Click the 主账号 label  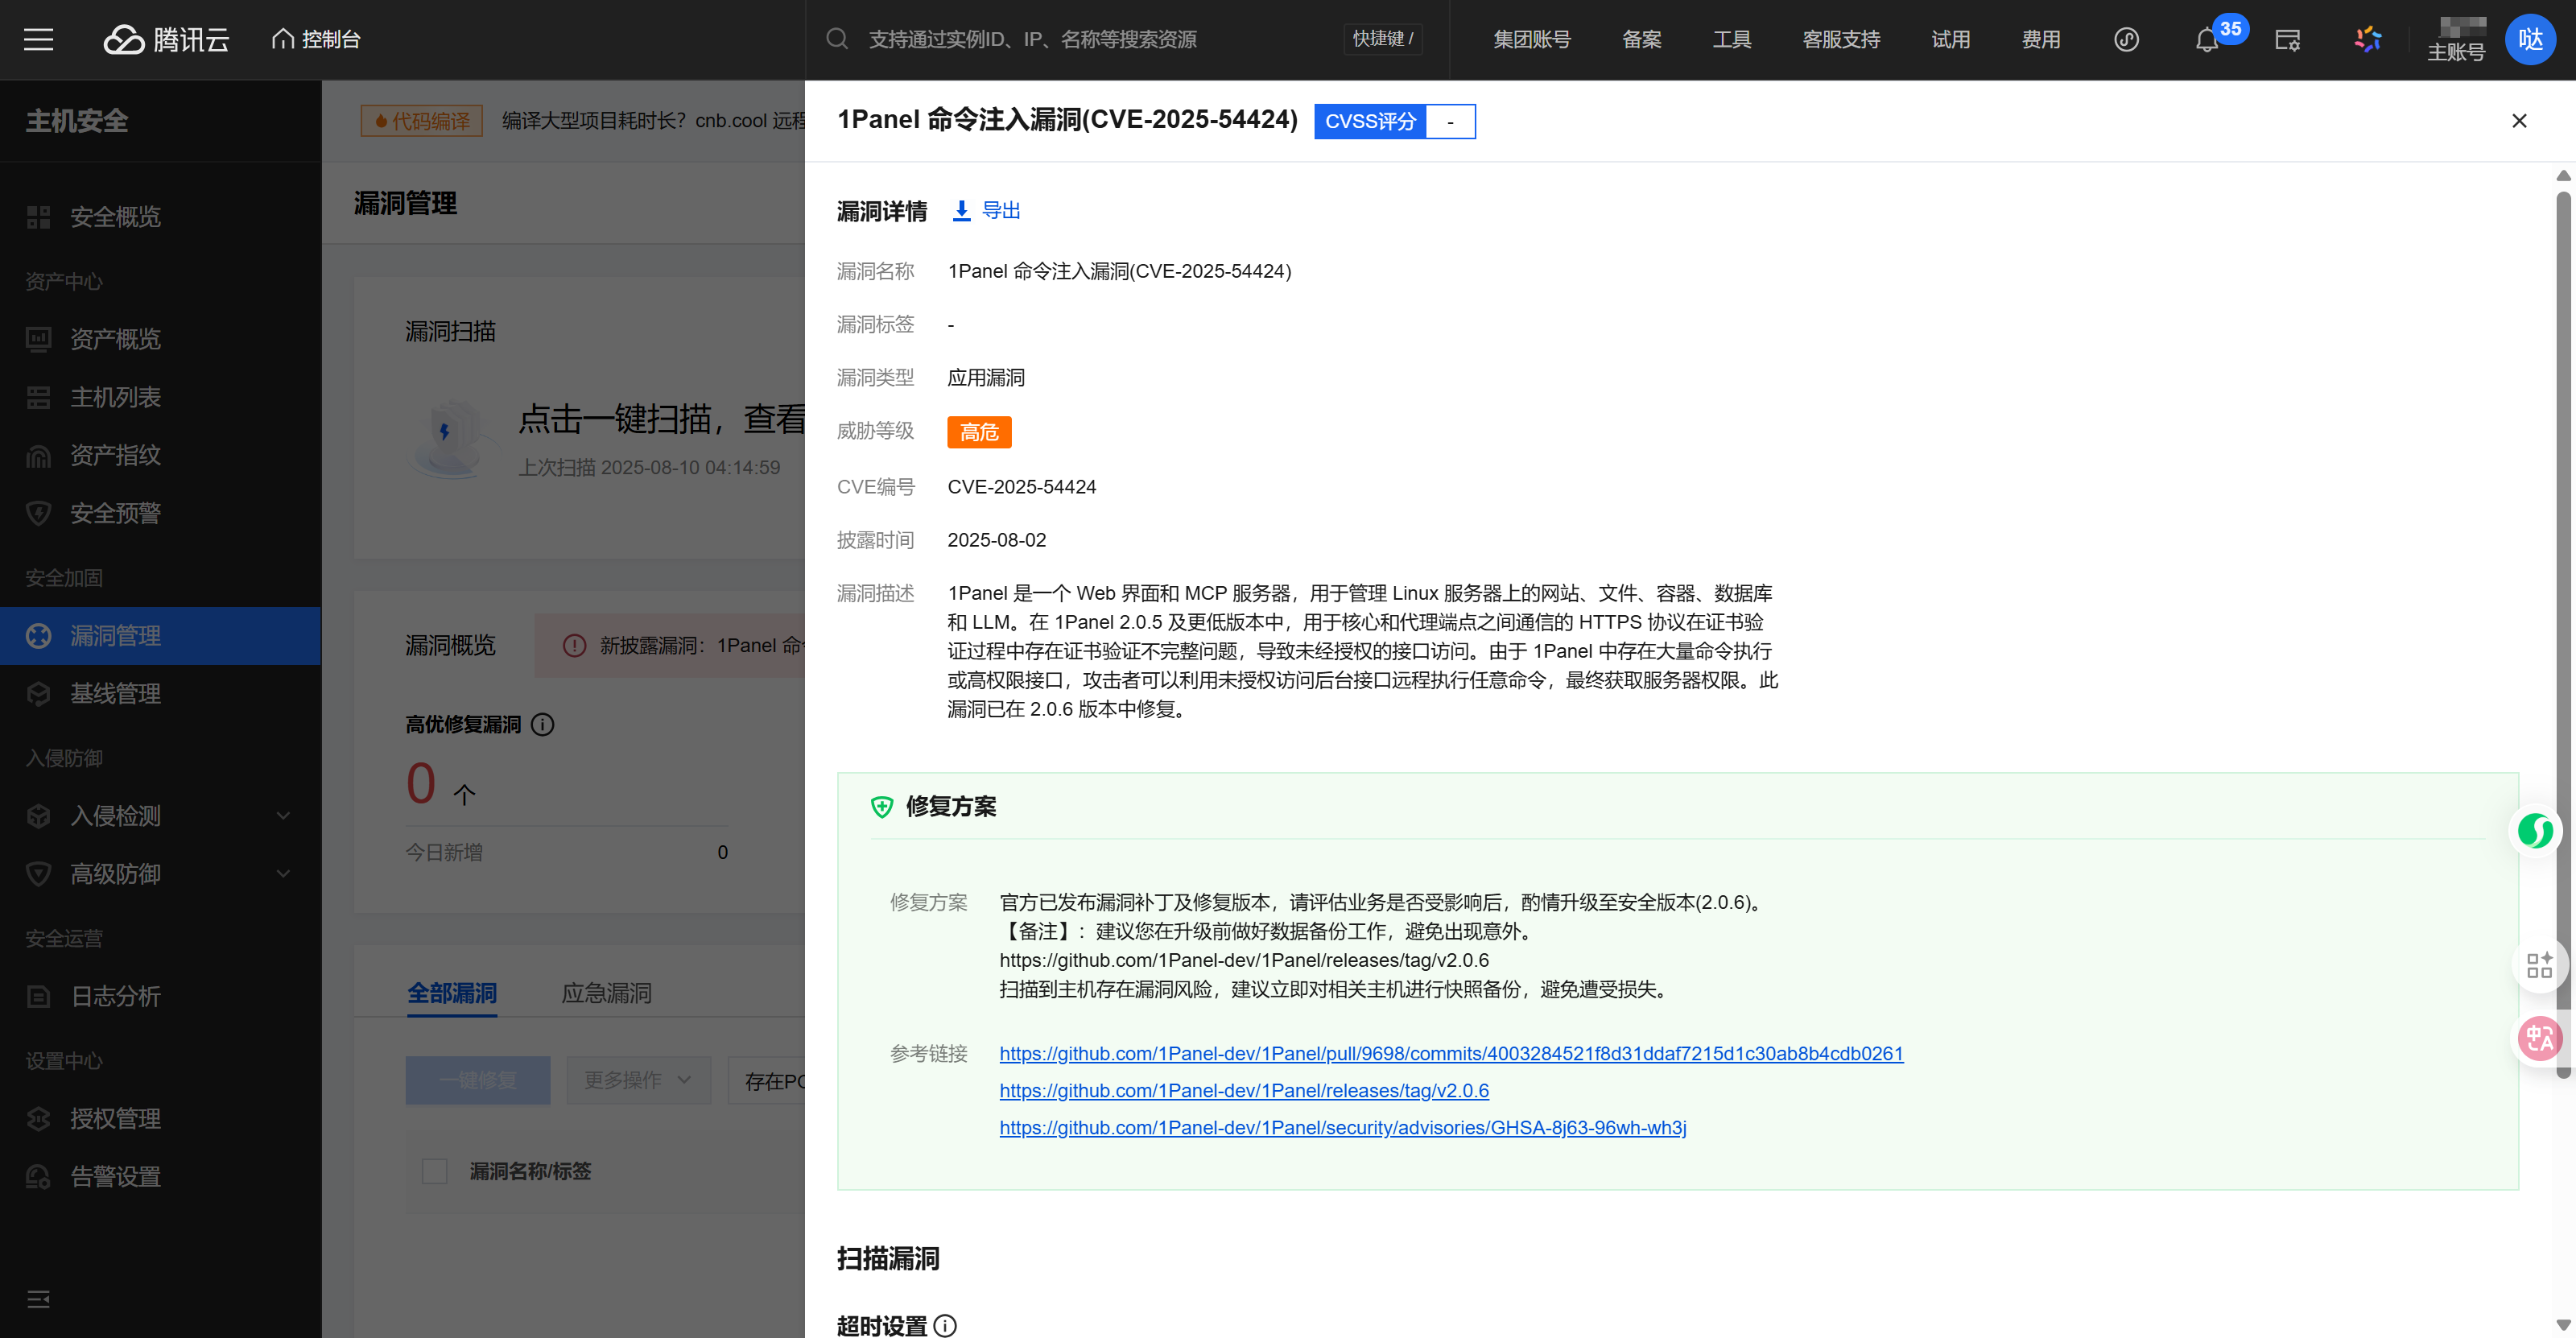pos(2456,52)
